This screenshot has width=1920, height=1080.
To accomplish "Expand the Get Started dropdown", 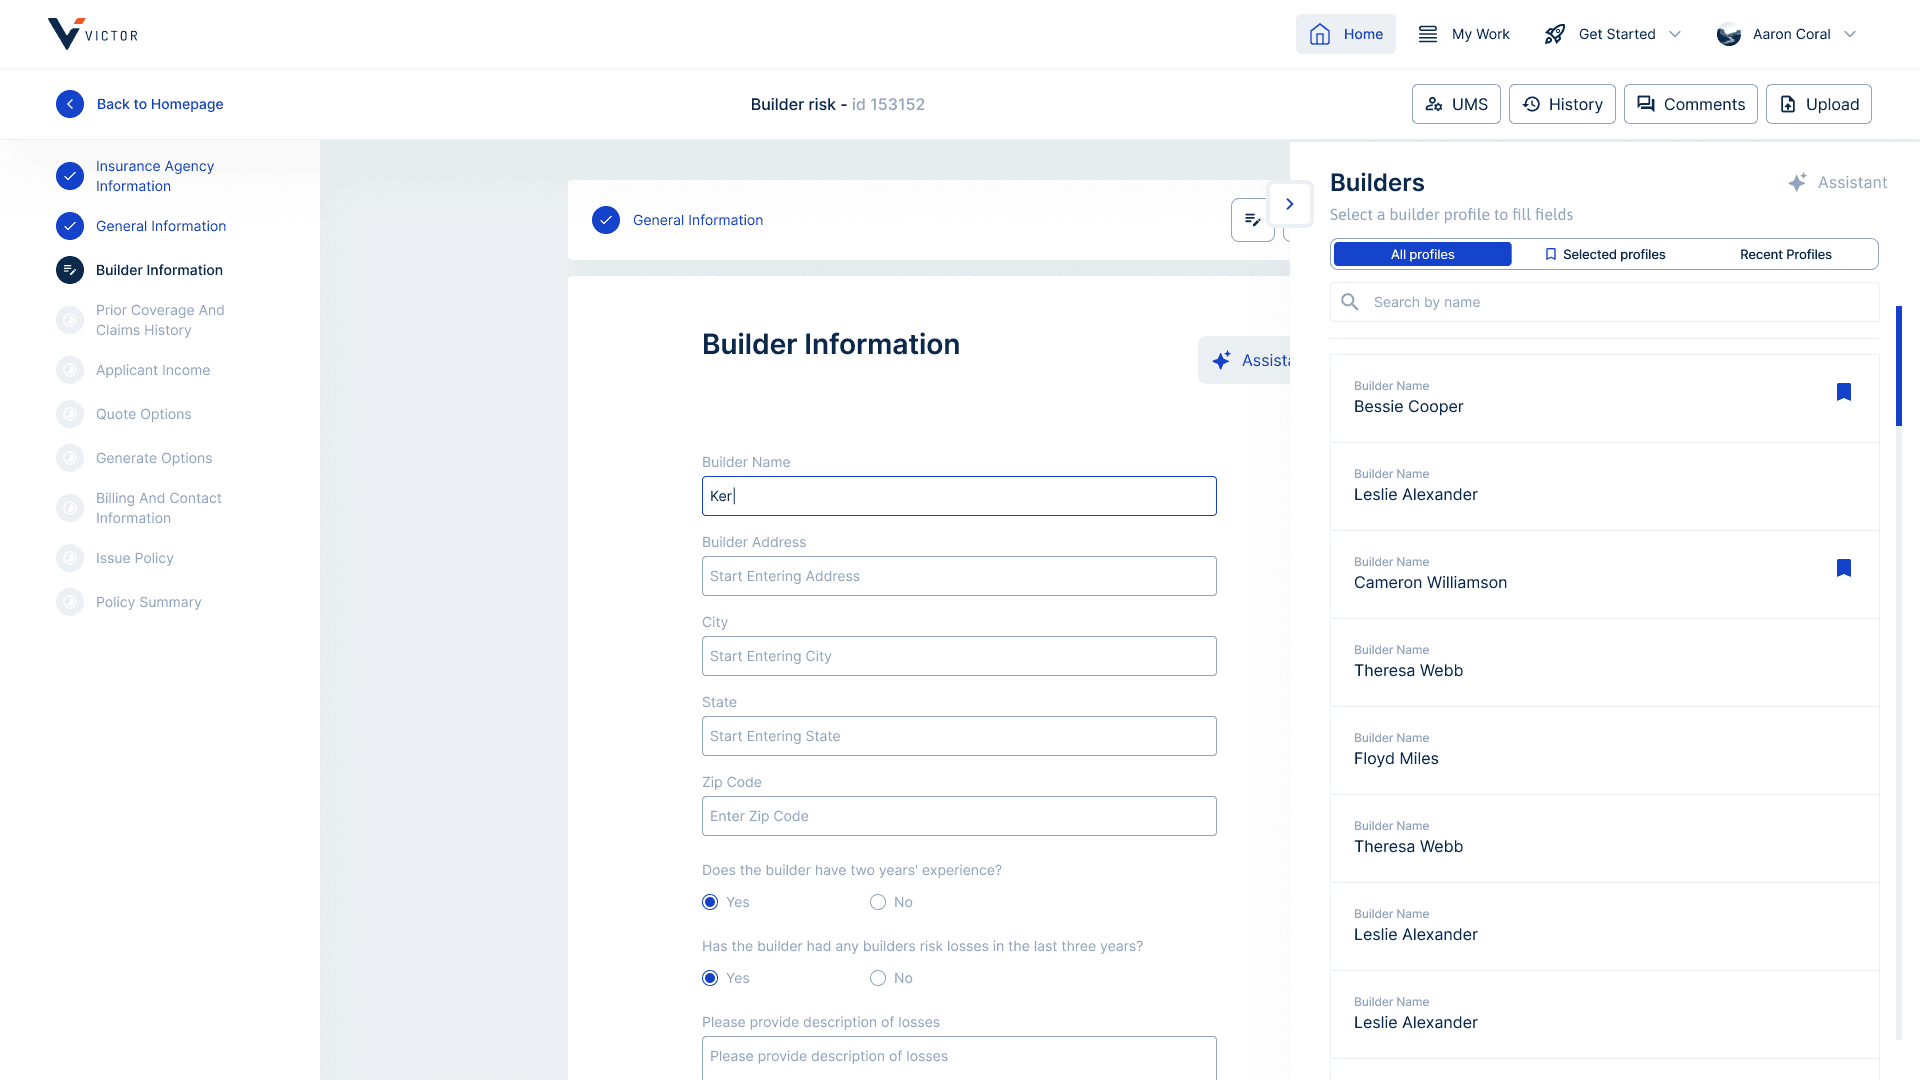I will 1675,34.
